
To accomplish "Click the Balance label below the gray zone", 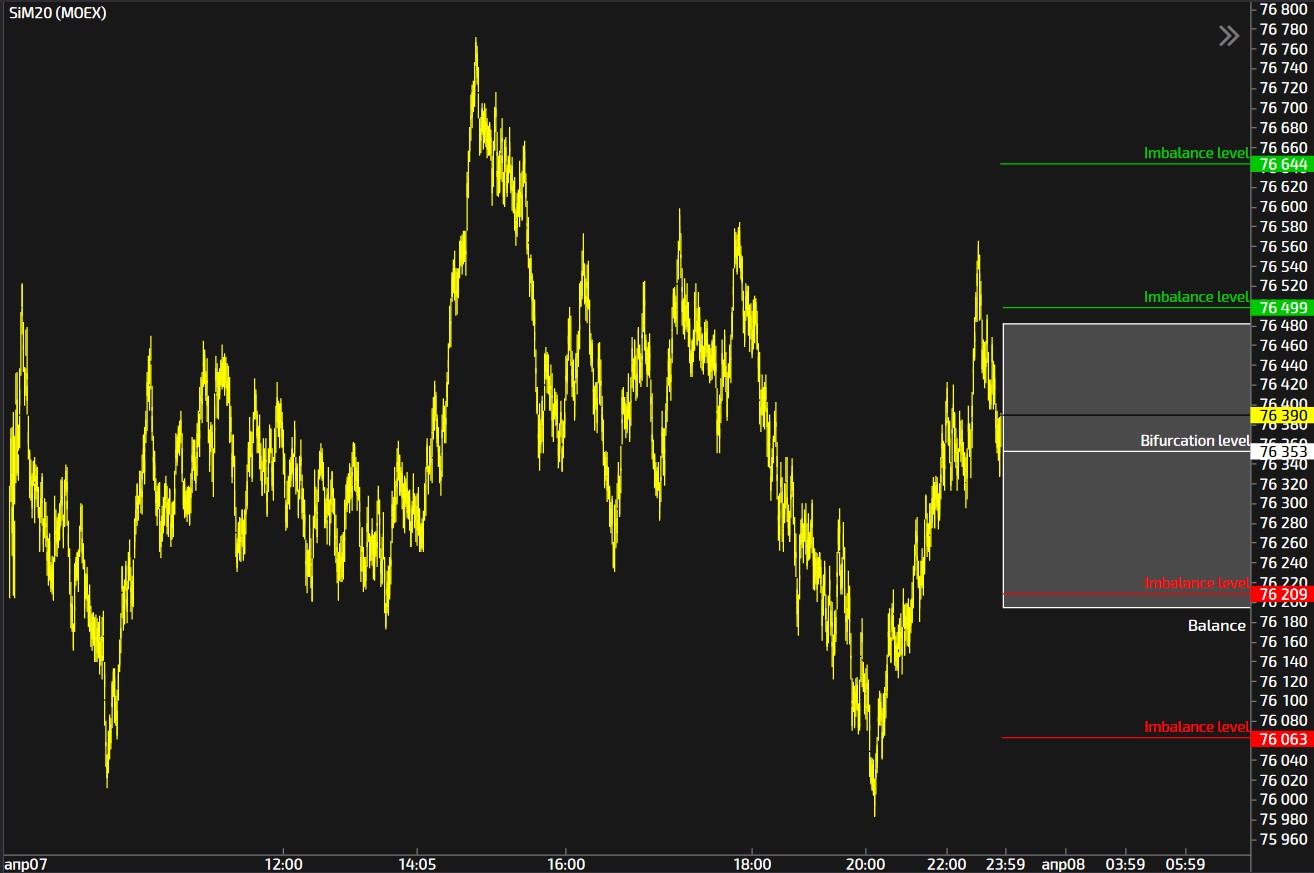I will [x=1216, y=625].
